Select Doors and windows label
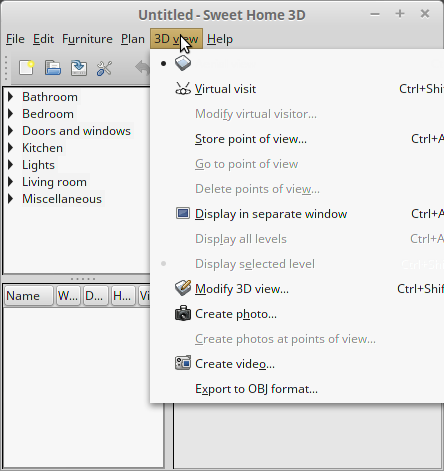 point(76,131)
